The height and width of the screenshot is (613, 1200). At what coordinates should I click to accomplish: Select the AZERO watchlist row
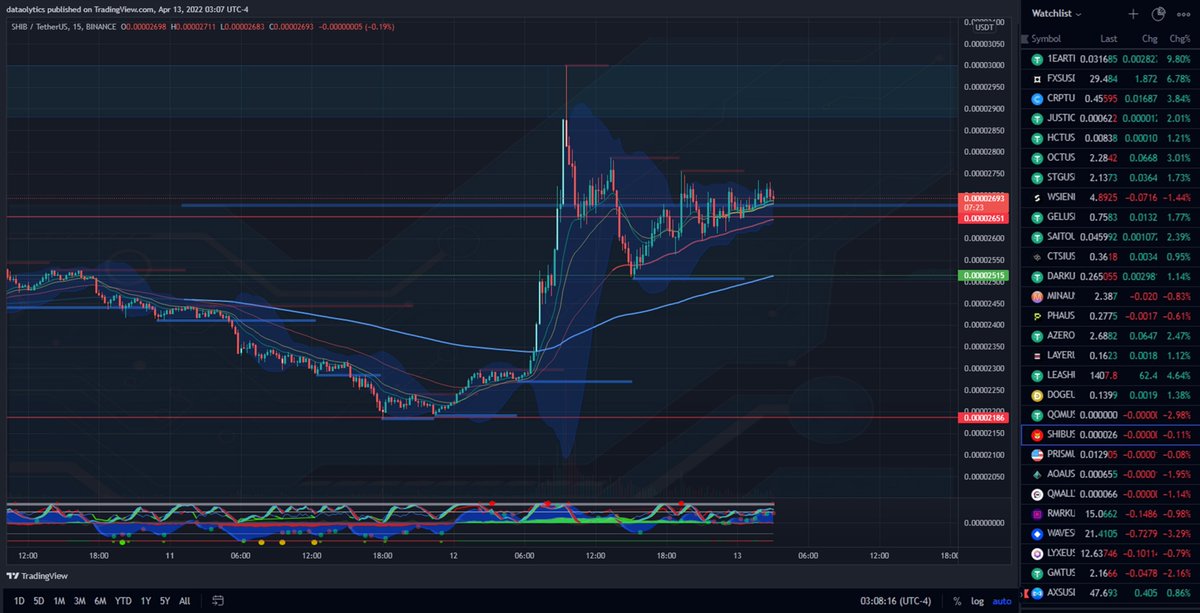(x=1110, y=335)
